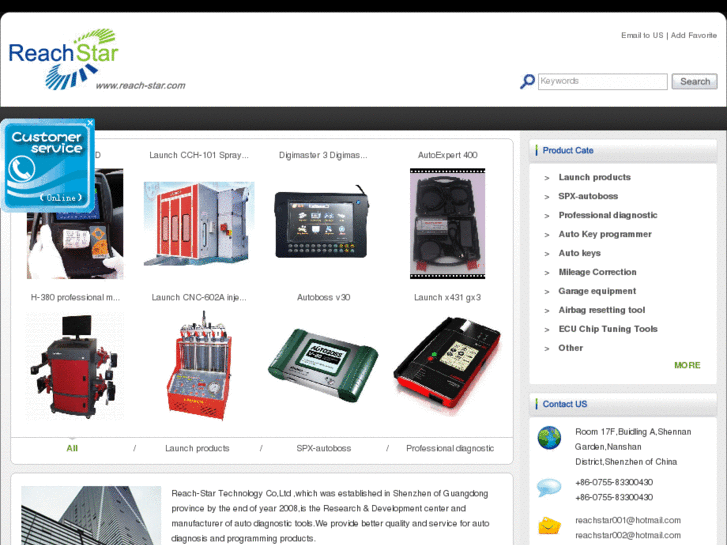
Task: Open the Digimaster 3 product image
Action: (321, 222)
